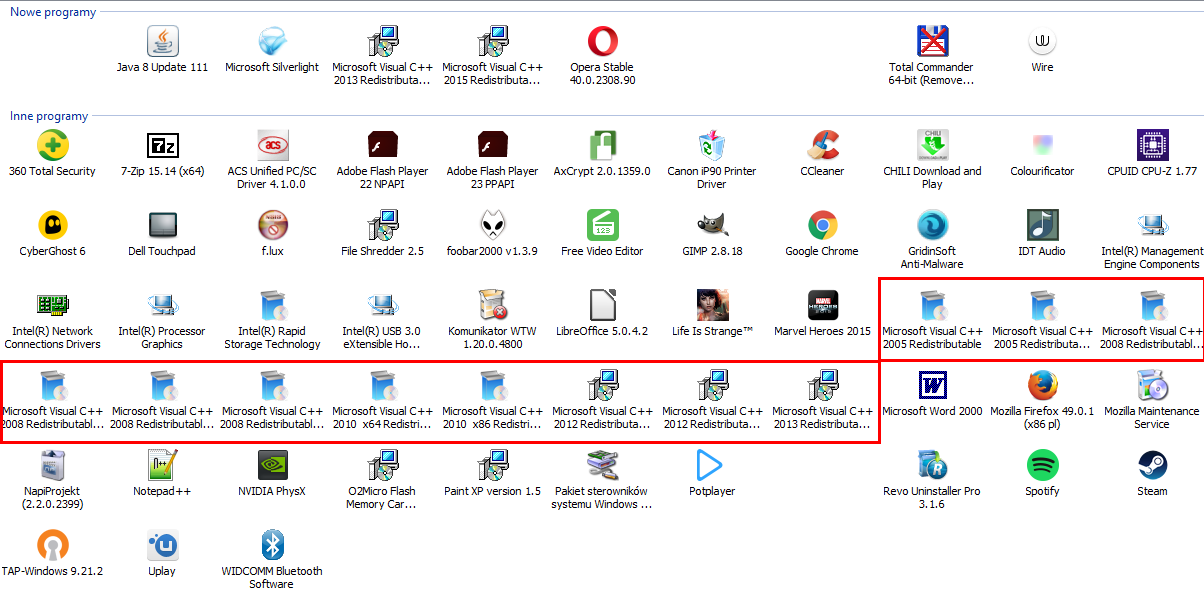
Task: Select the WIDCOMM Bluetooth Software icon
Action: click(x=272, y=545)
